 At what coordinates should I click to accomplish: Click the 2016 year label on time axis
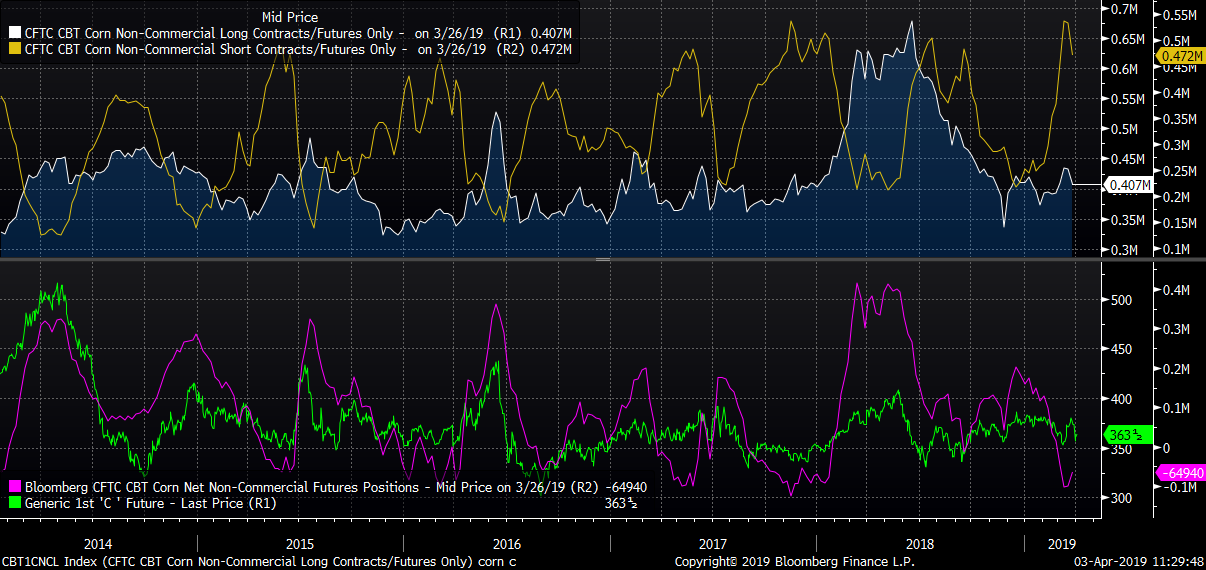[507, 545]
